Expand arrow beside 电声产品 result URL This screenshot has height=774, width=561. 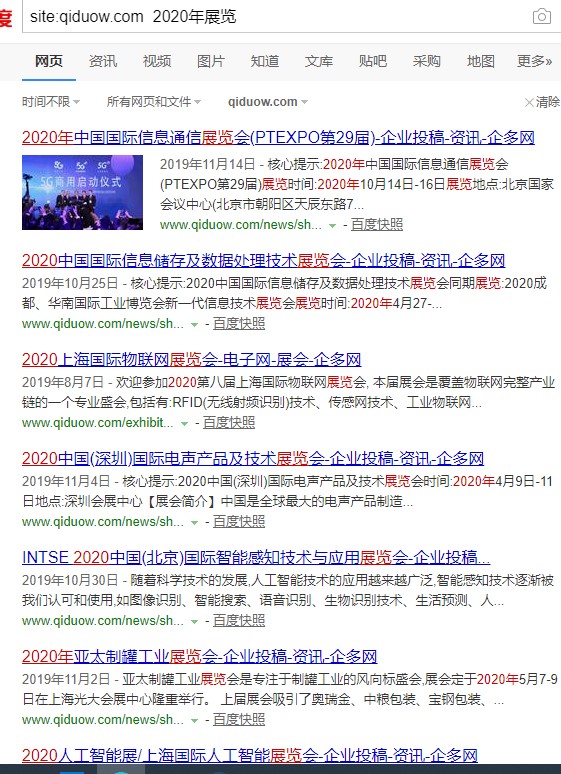(195, 522)
